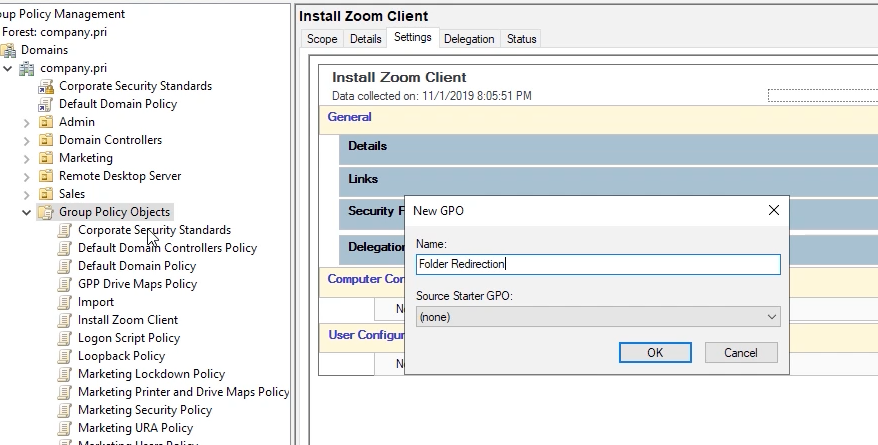Image resolution: width=878 pixels, height=445 pixels.
Task: Click the company.pri domain icon
Action: pyautogui.click(x=27, y=68)
